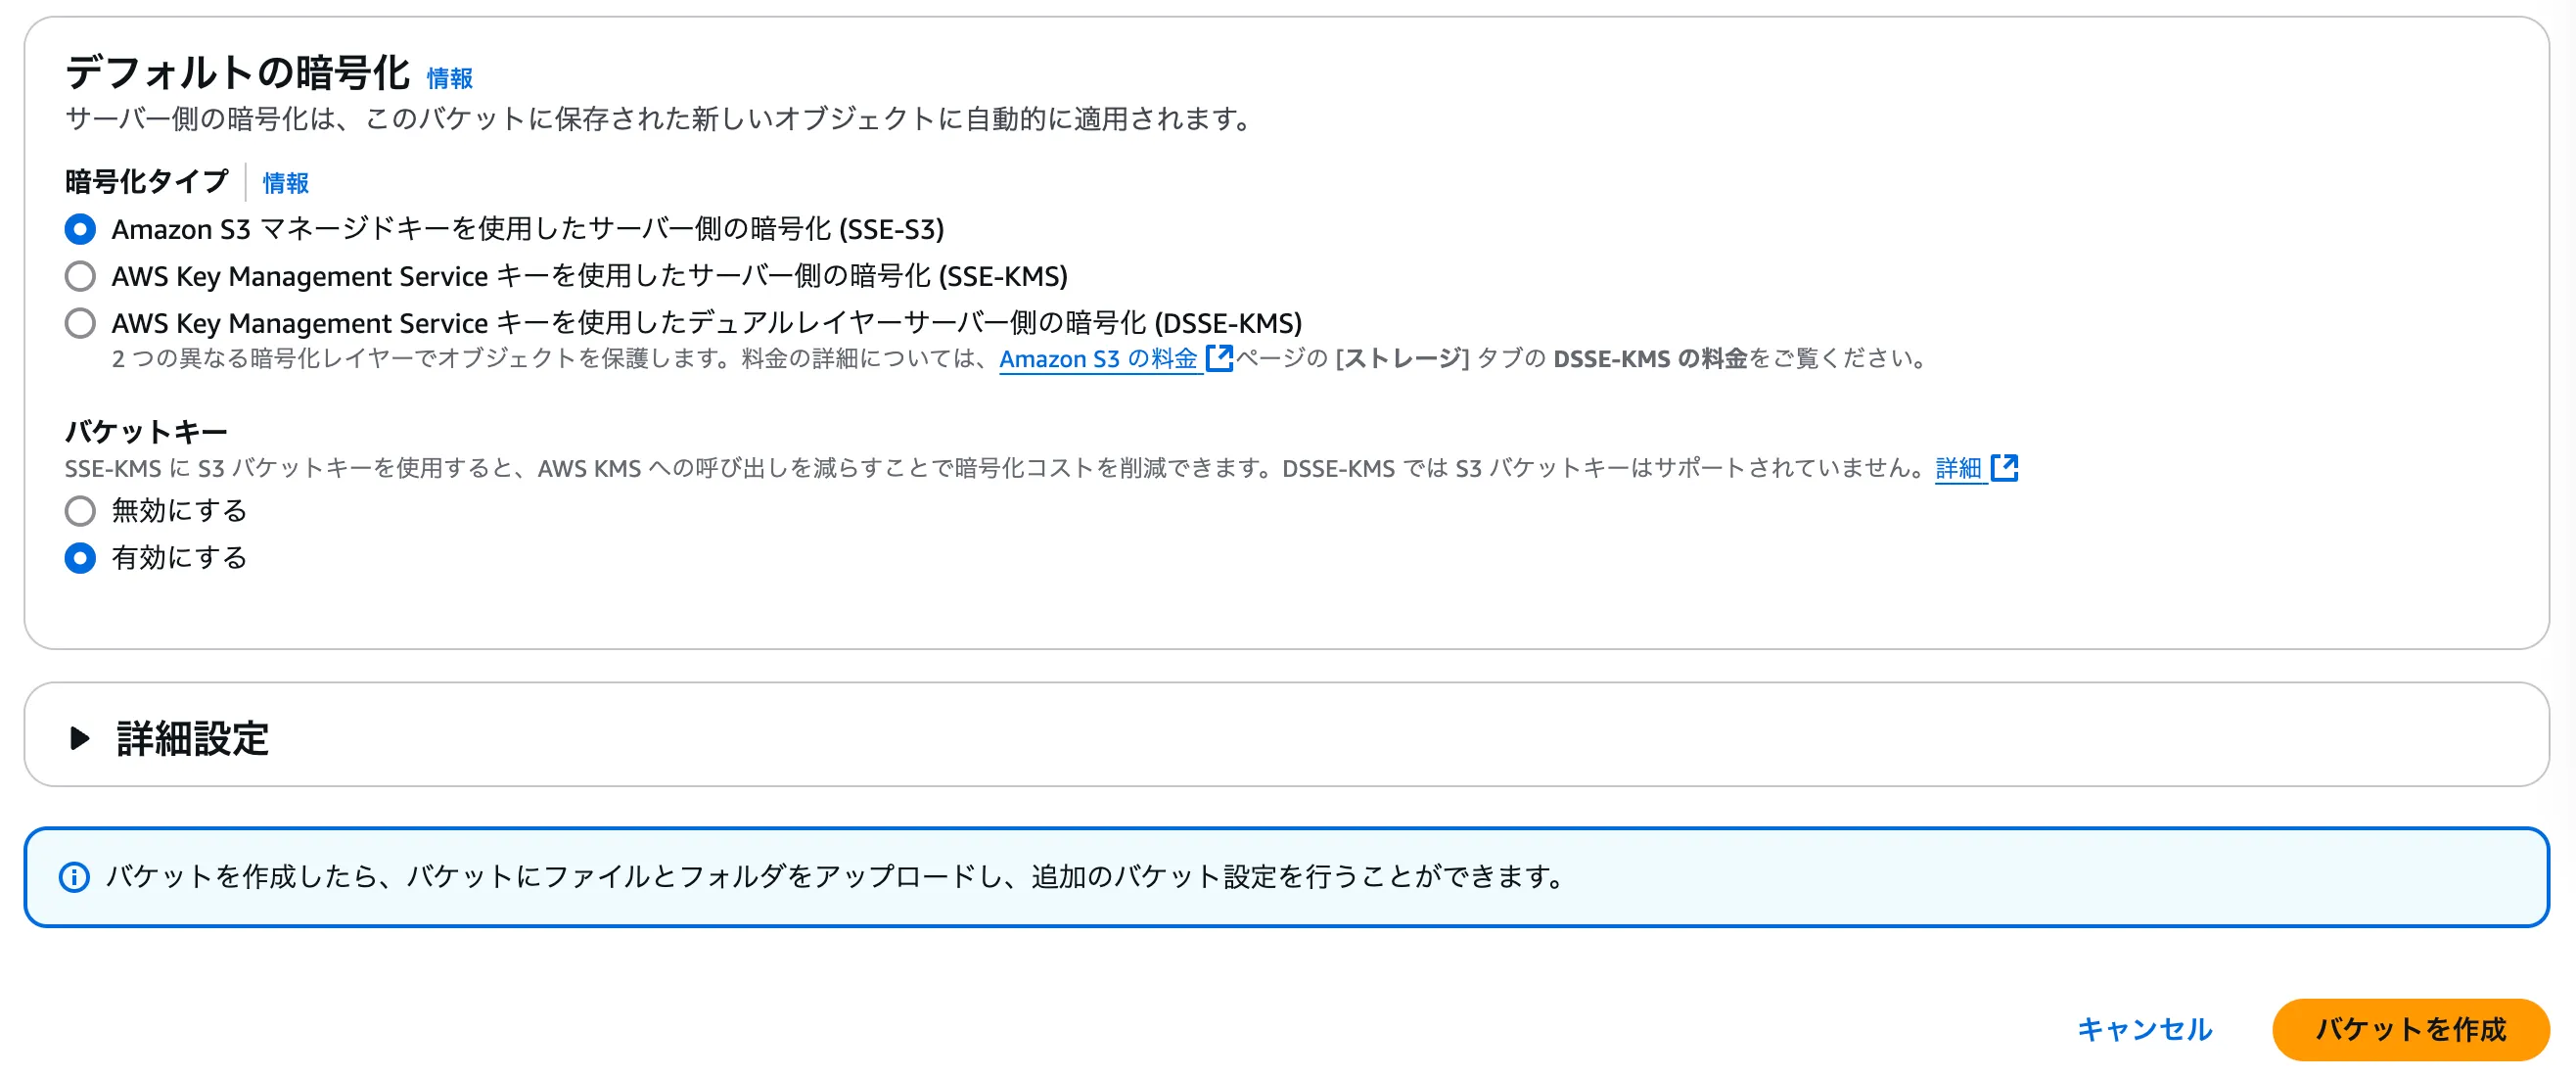
Task: Click the DSSE-KMS option label text
Action: pos(706,323)
